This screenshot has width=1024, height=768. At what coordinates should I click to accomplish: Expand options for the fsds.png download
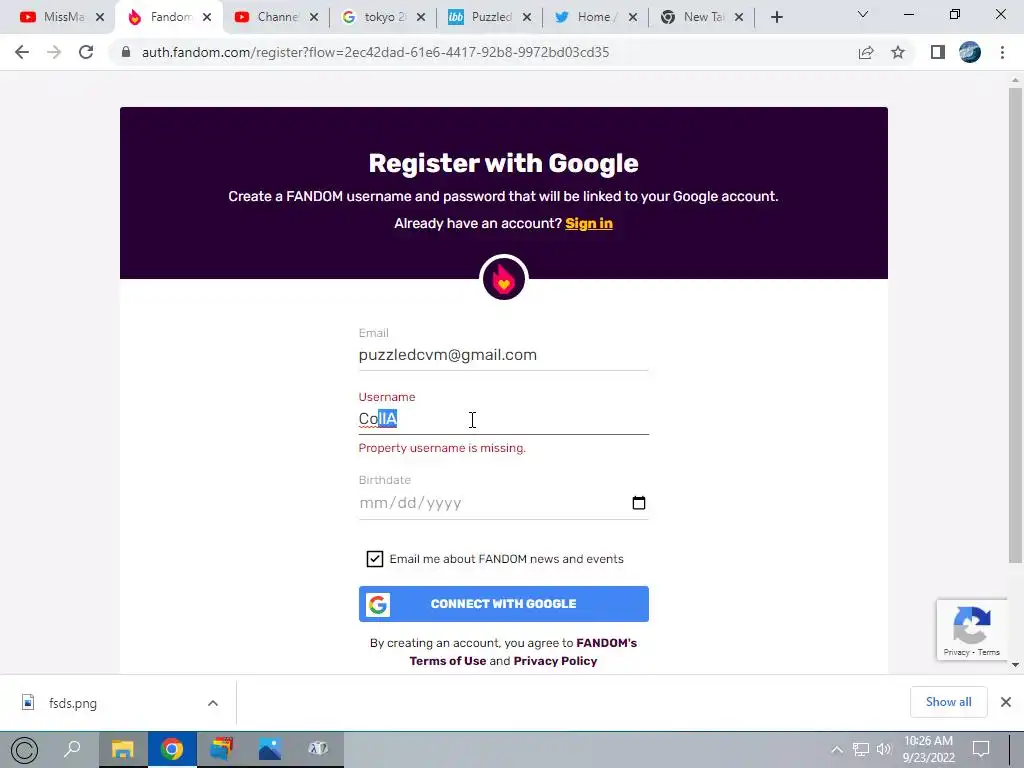(x=213, y=703)
